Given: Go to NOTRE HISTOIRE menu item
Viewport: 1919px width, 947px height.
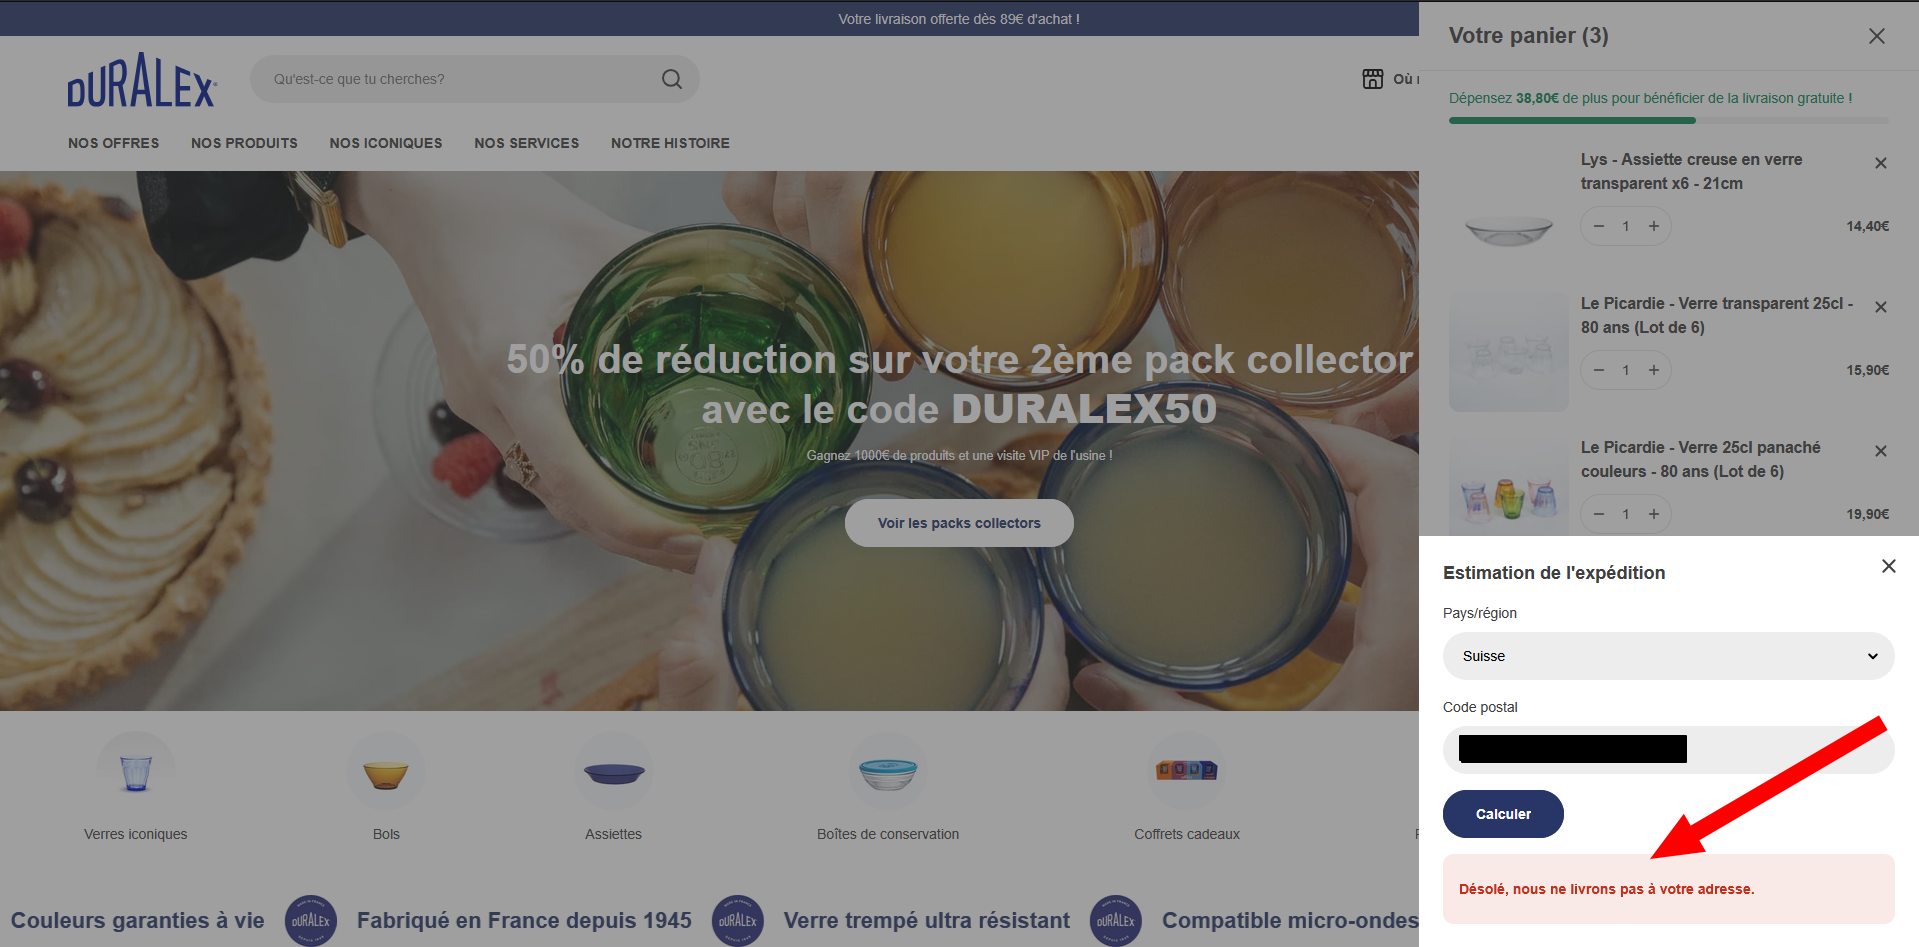Looking at the screenshot, I should [x=670, y=143].
